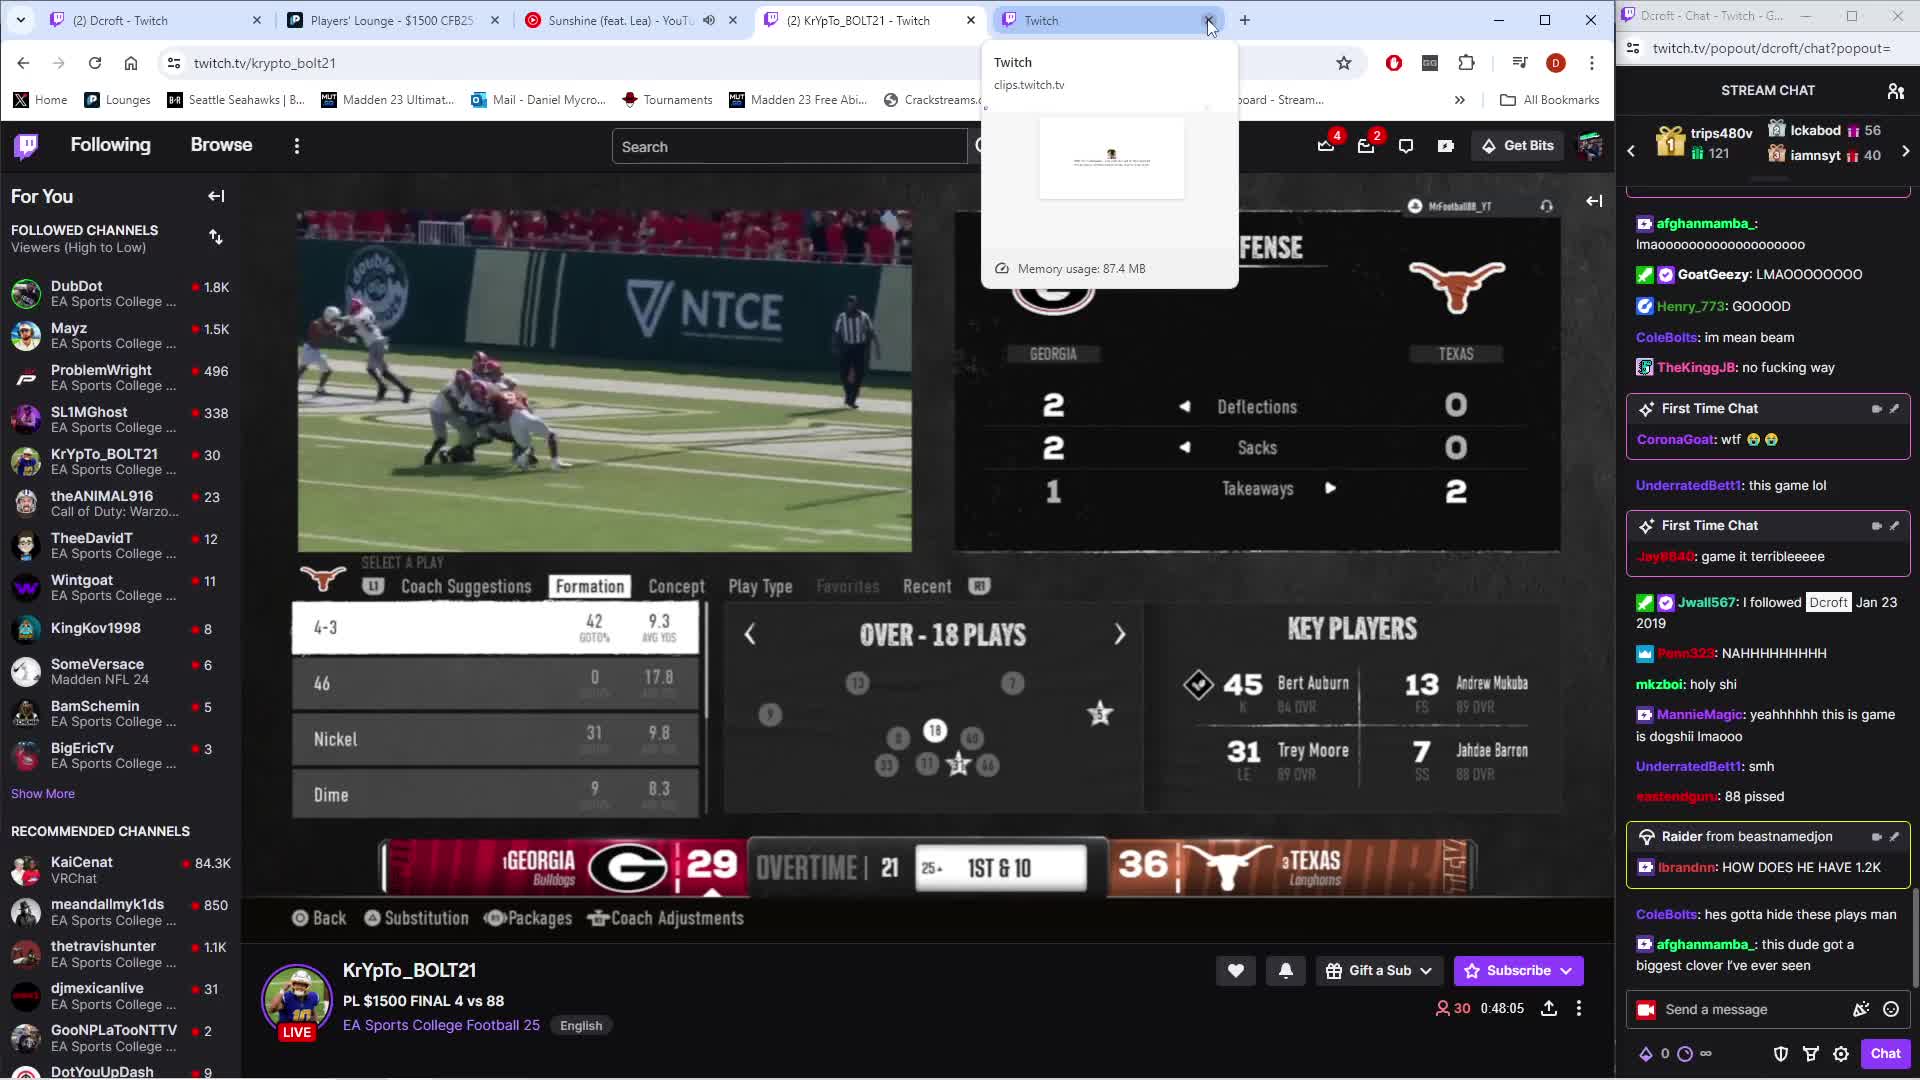Viewport: 1920px width, 1080px height.
Task: Mute the Sunshine YouTube tab audio
Action: pos(709,20)
